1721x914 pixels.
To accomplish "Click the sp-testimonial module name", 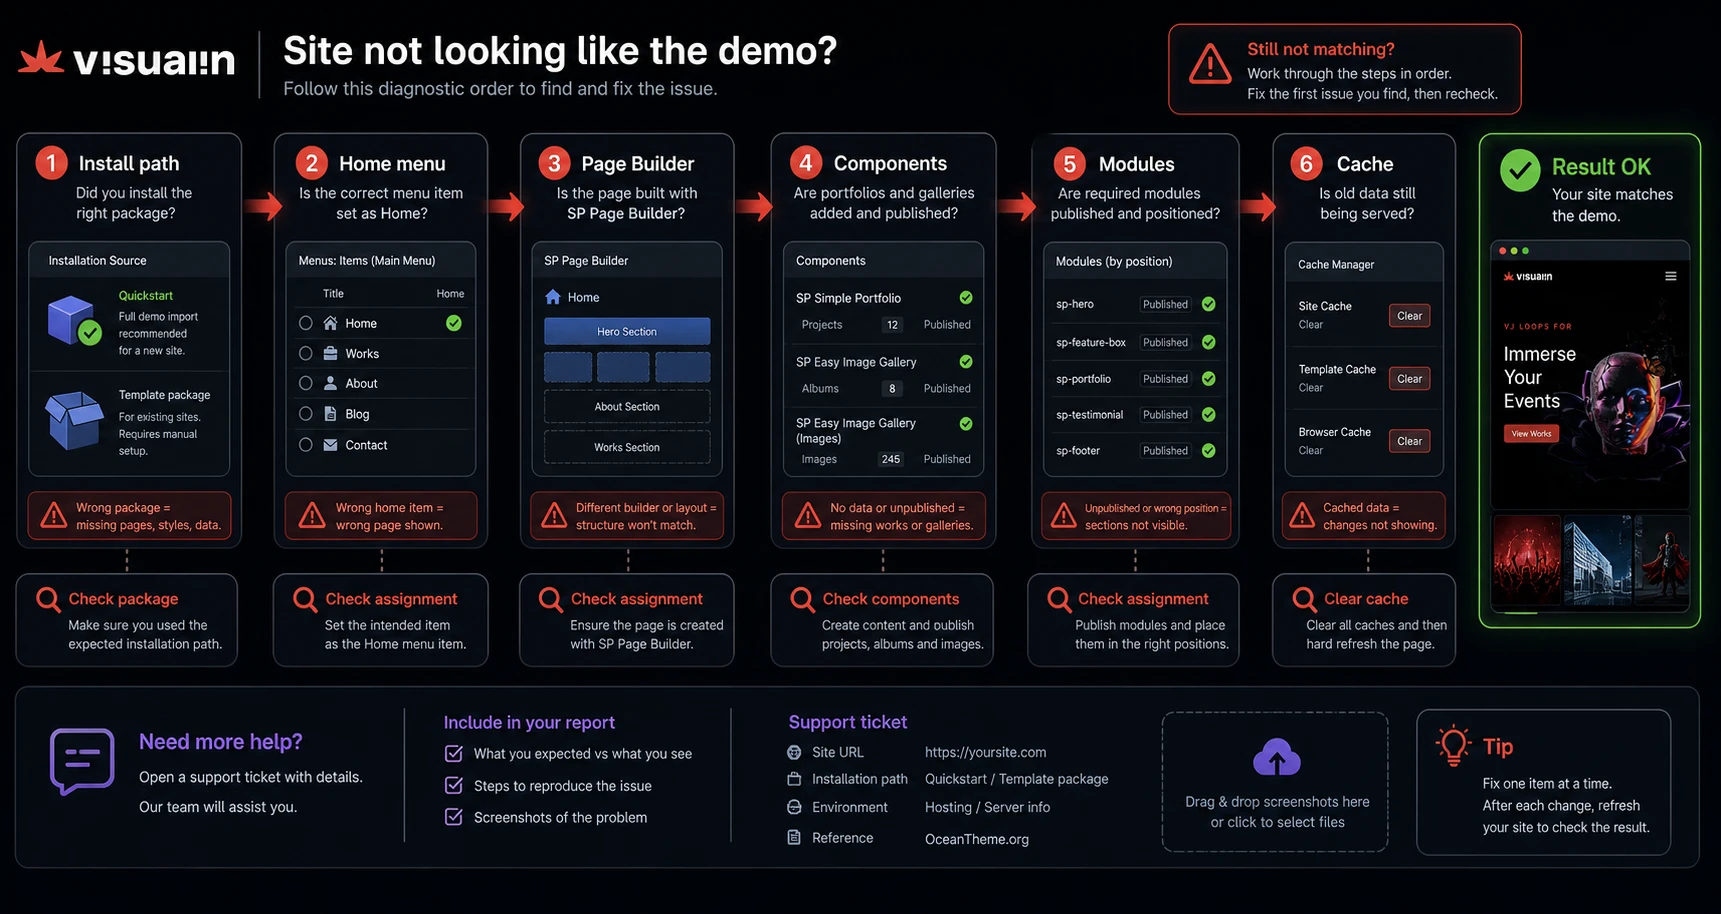I will (x=1089, y=415).
